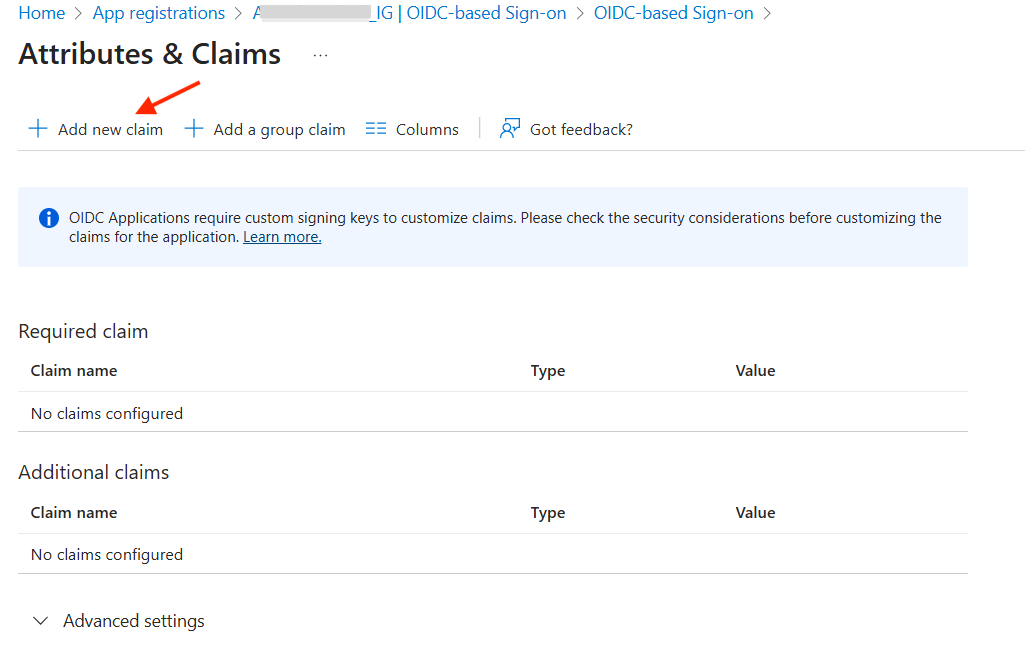Screen dimensions: 1025x647
Task: Open the Columns chooser icon
Action: click(x=376, y=129)
